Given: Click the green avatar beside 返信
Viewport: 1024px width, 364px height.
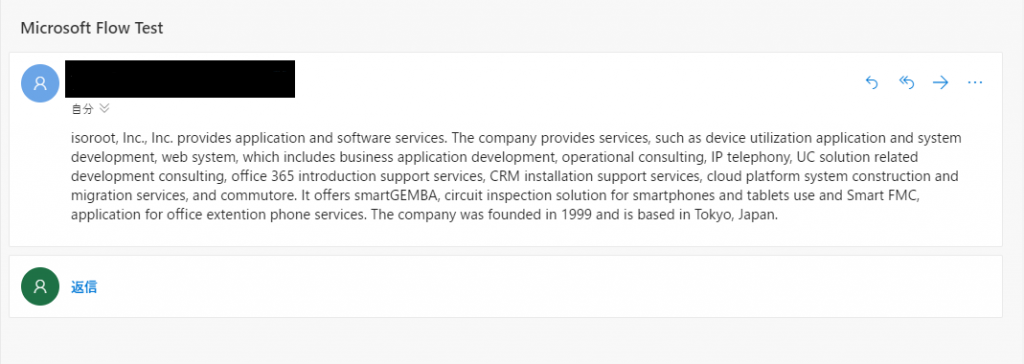Looking at the screenshot, I should click(x=40, y=286).
